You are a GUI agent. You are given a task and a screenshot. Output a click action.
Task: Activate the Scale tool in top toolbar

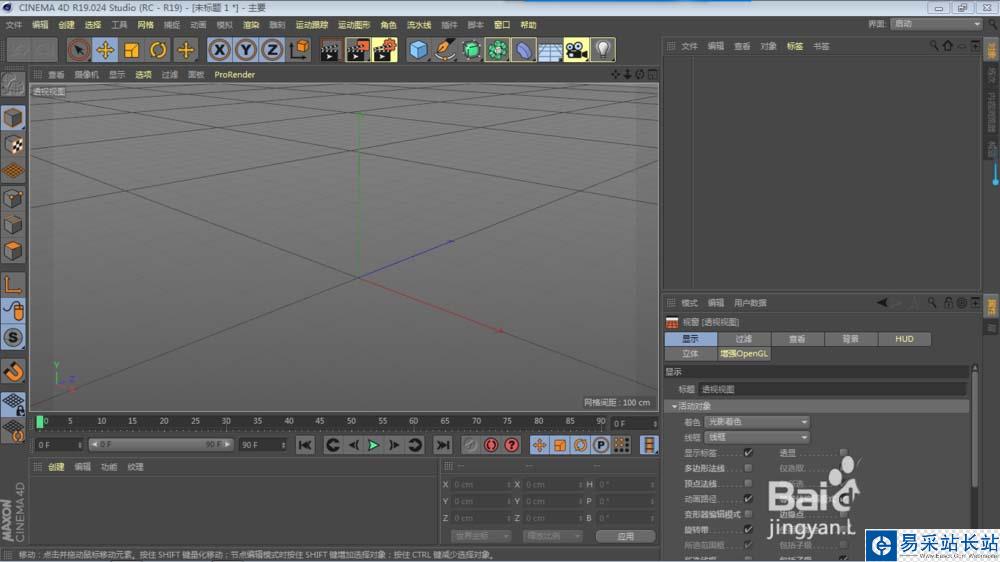[132, 50]
